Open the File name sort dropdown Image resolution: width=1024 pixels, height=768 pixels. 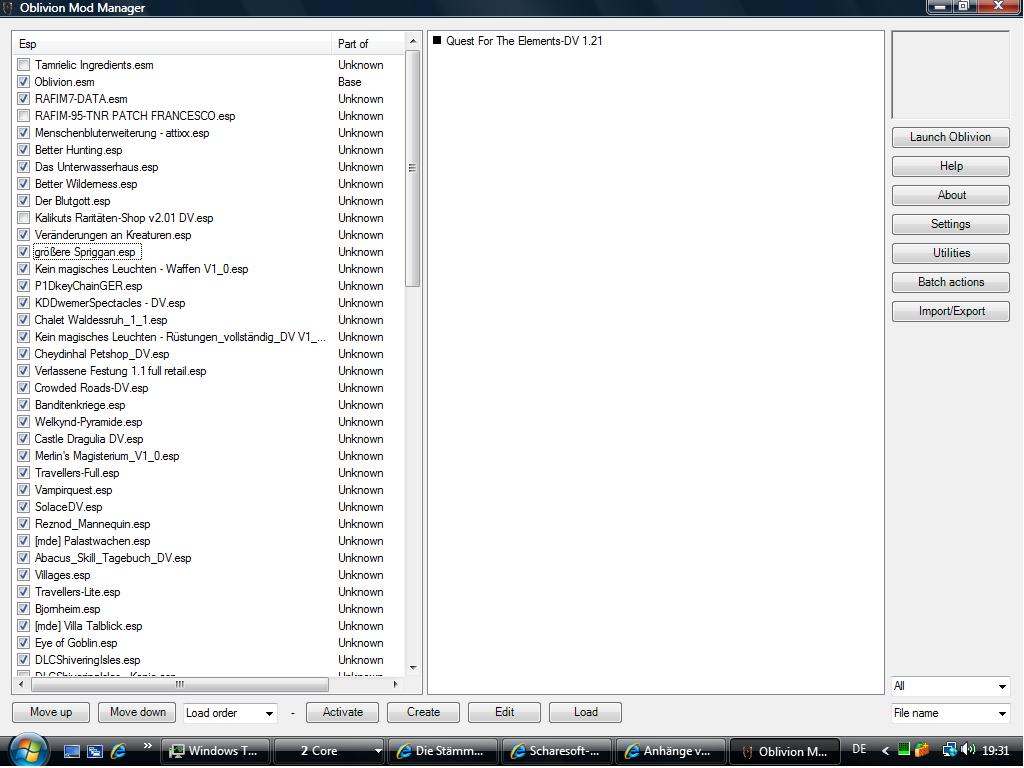[950, 713]
